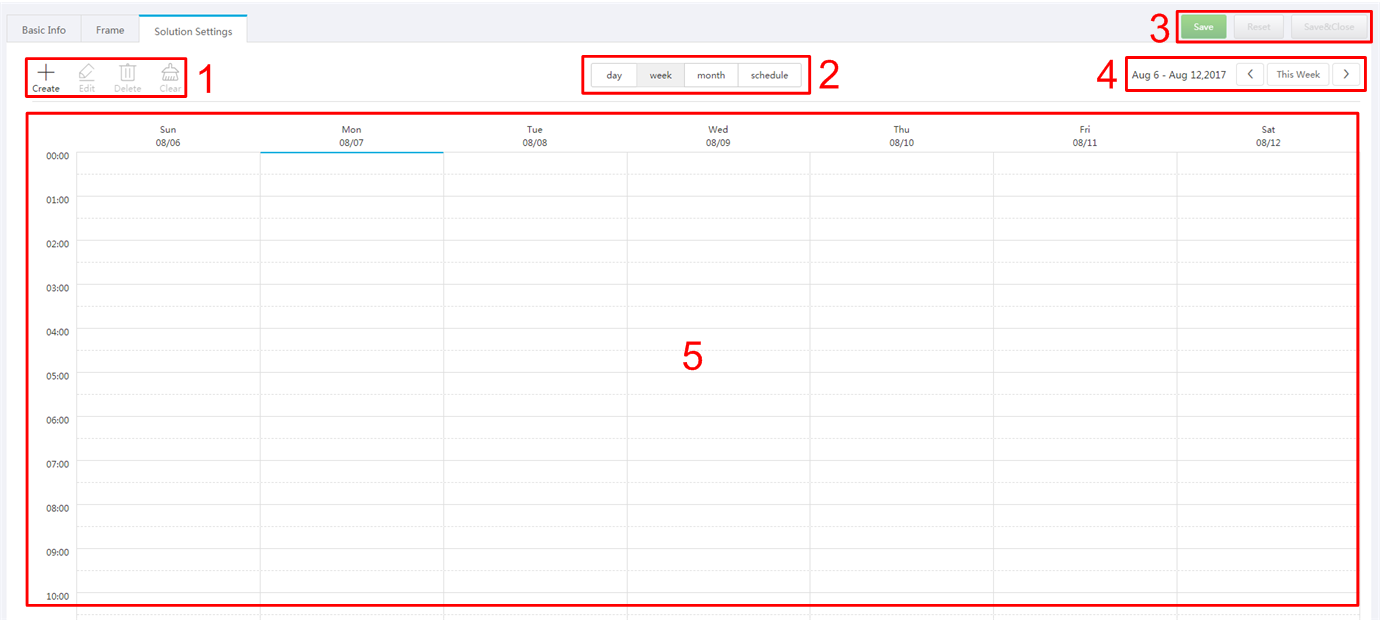This screenshot has height=620, width=1380.
Task: Click the 01:00 time label
Action: coord(58,200)
